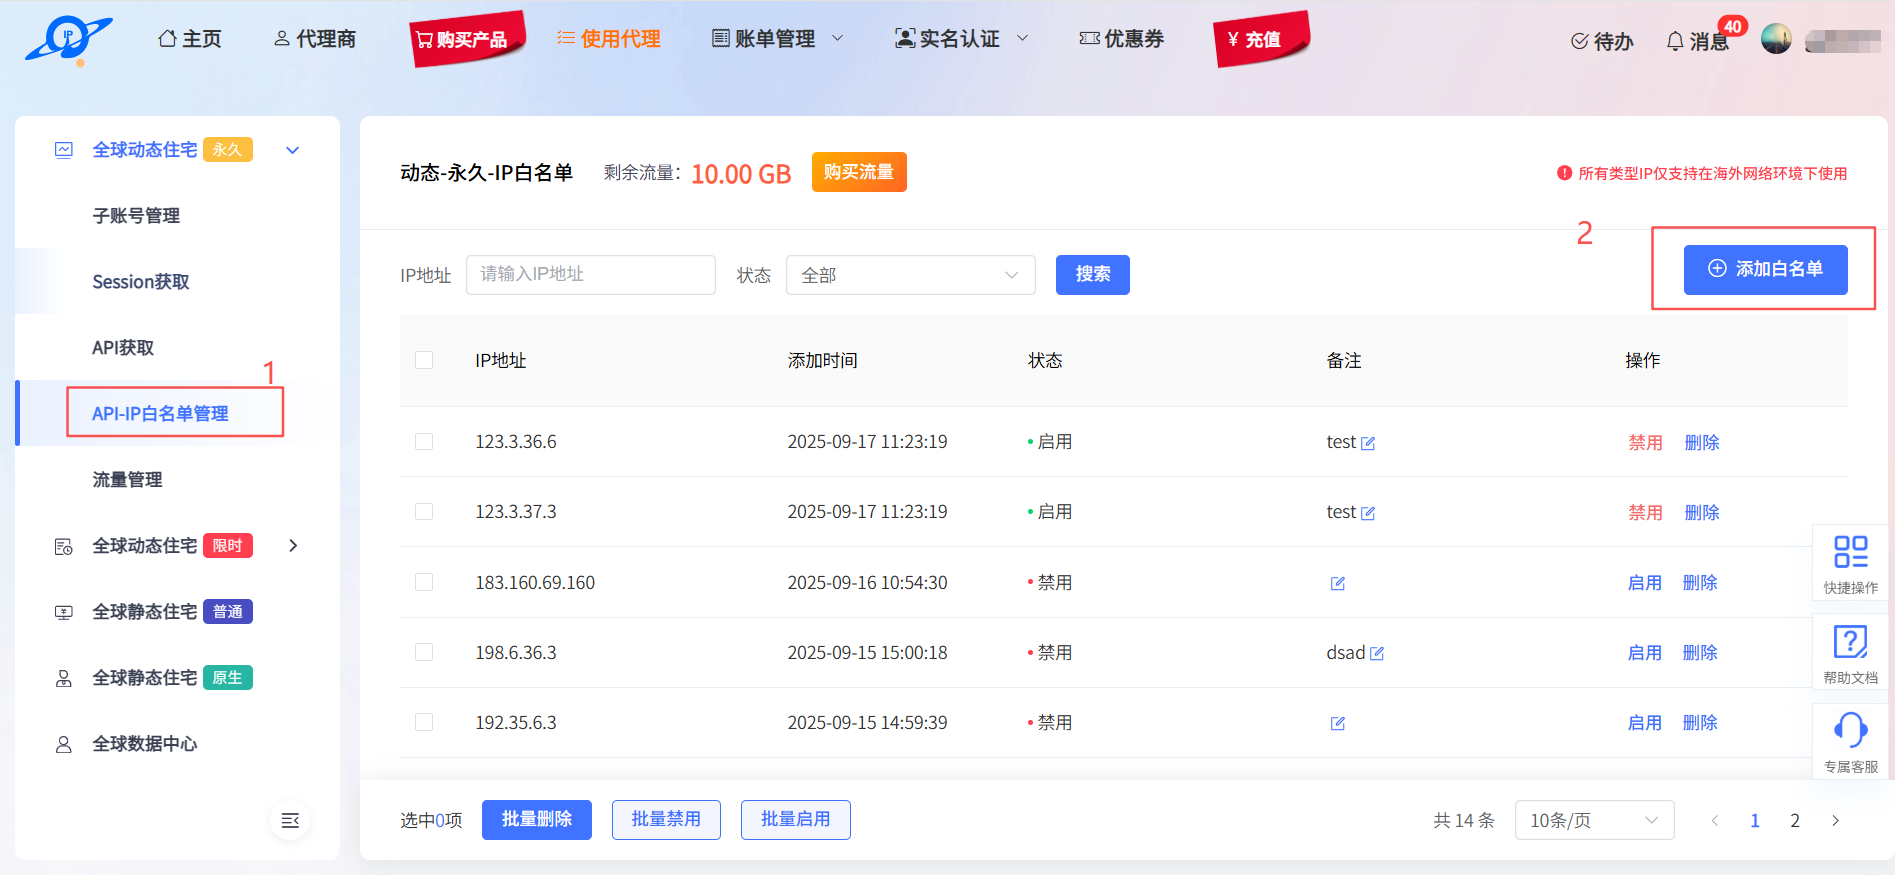Screen dimensions: 1895x875
Task: Click the user avatar picture
Action: (1776, 39)
